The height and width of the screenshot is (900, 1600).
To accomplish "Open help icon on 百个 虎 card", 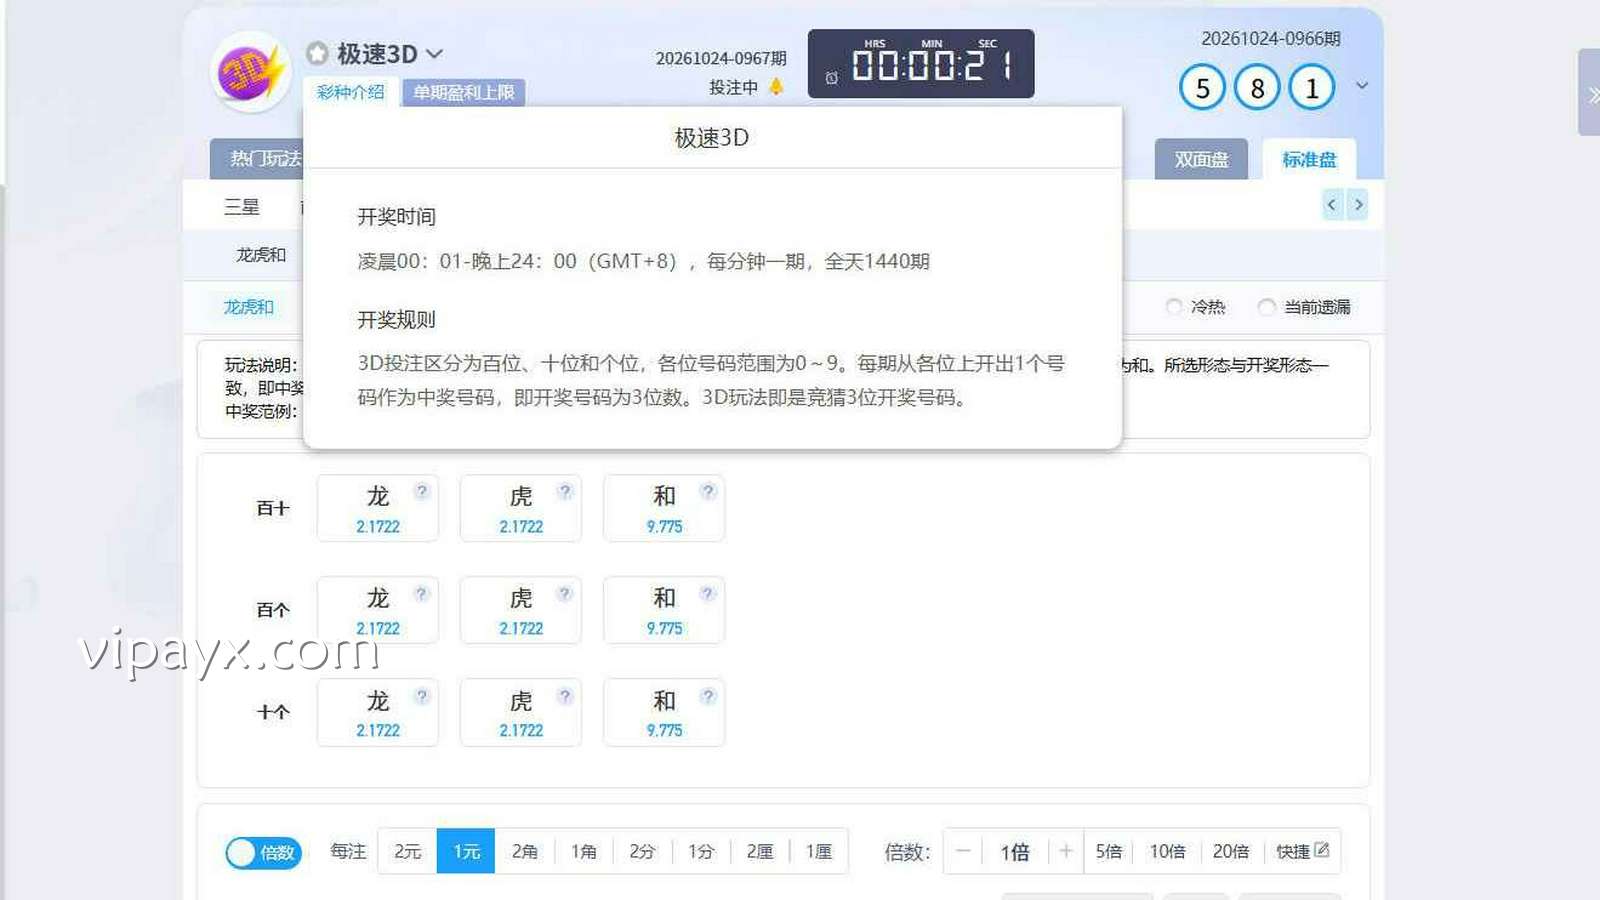I will (565, 593).
